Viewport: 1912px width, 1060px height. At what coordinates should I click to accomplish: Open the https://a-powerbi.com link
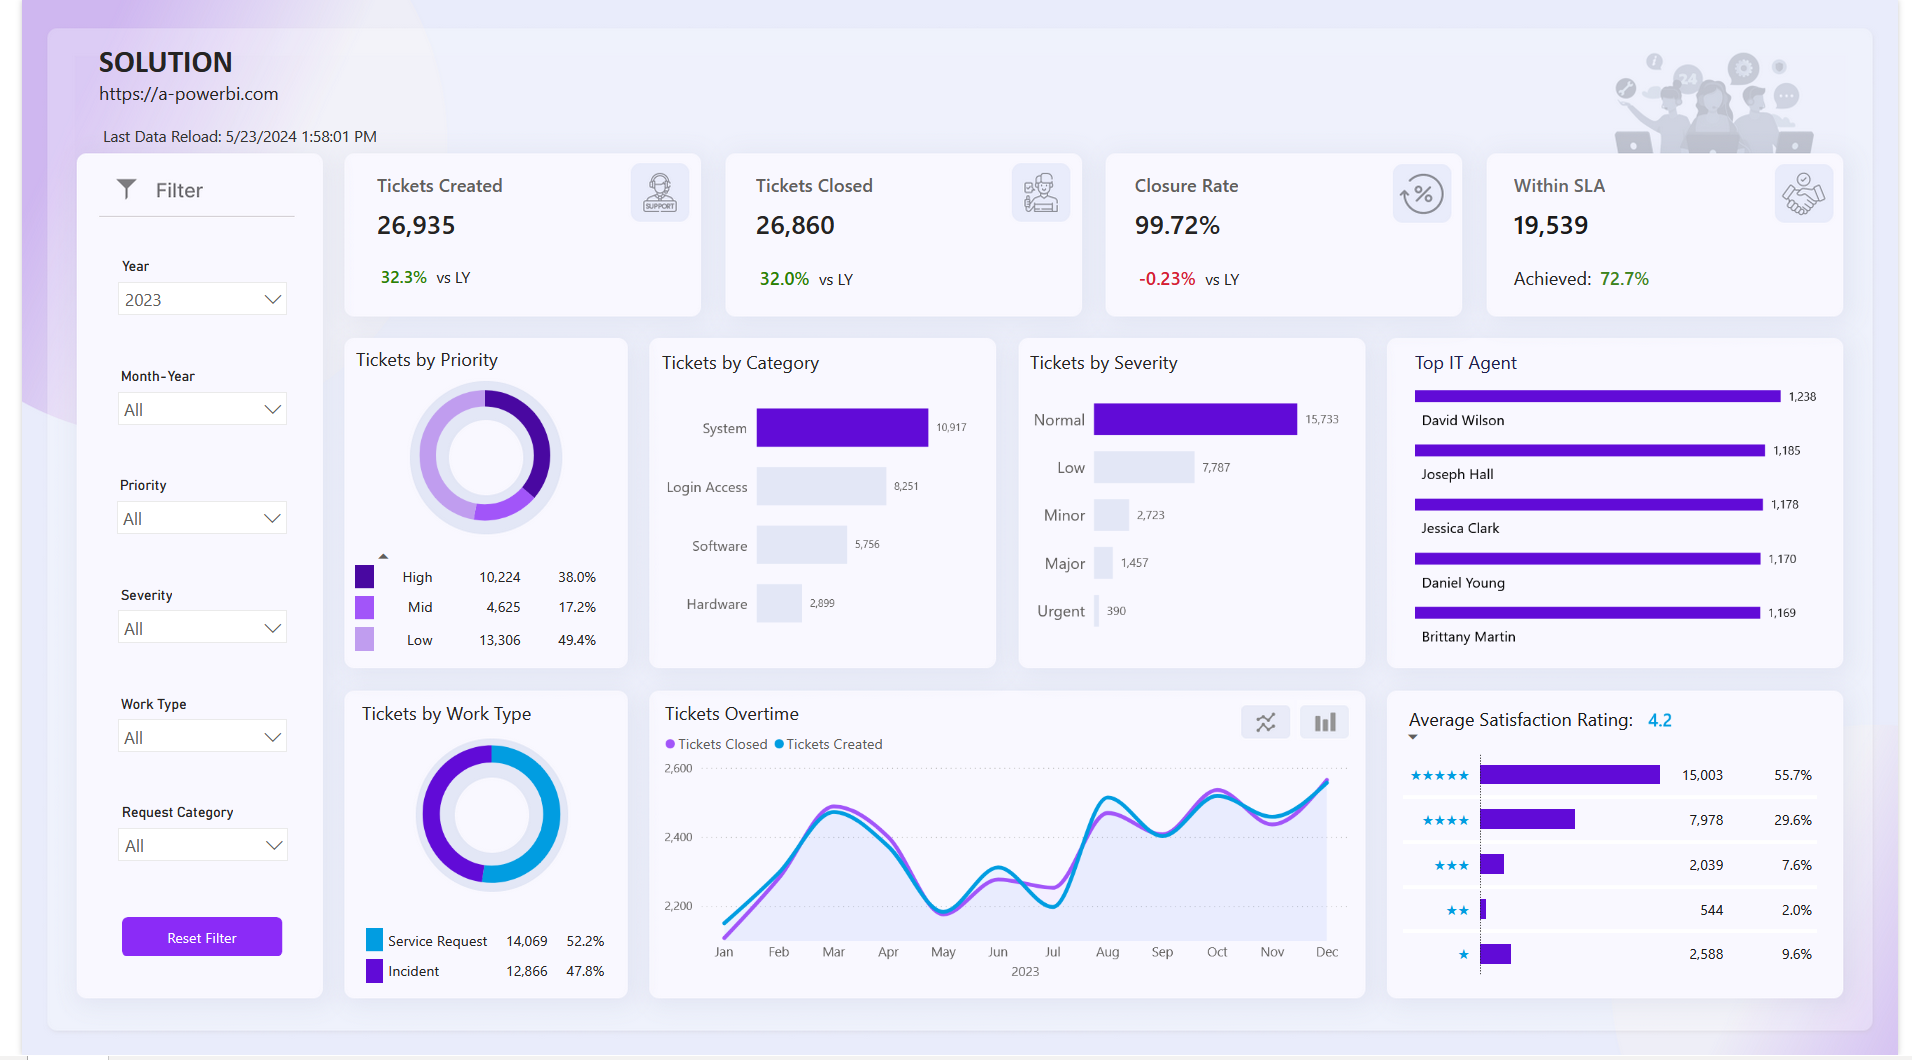[x=188, y=94]
